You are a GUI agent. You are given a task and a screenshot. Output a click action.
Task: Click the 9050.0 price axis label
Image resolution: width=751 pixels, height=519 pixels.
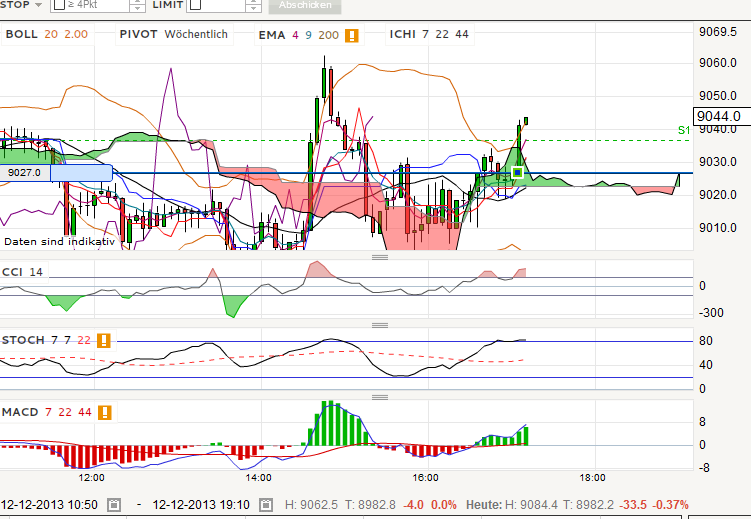718,96
